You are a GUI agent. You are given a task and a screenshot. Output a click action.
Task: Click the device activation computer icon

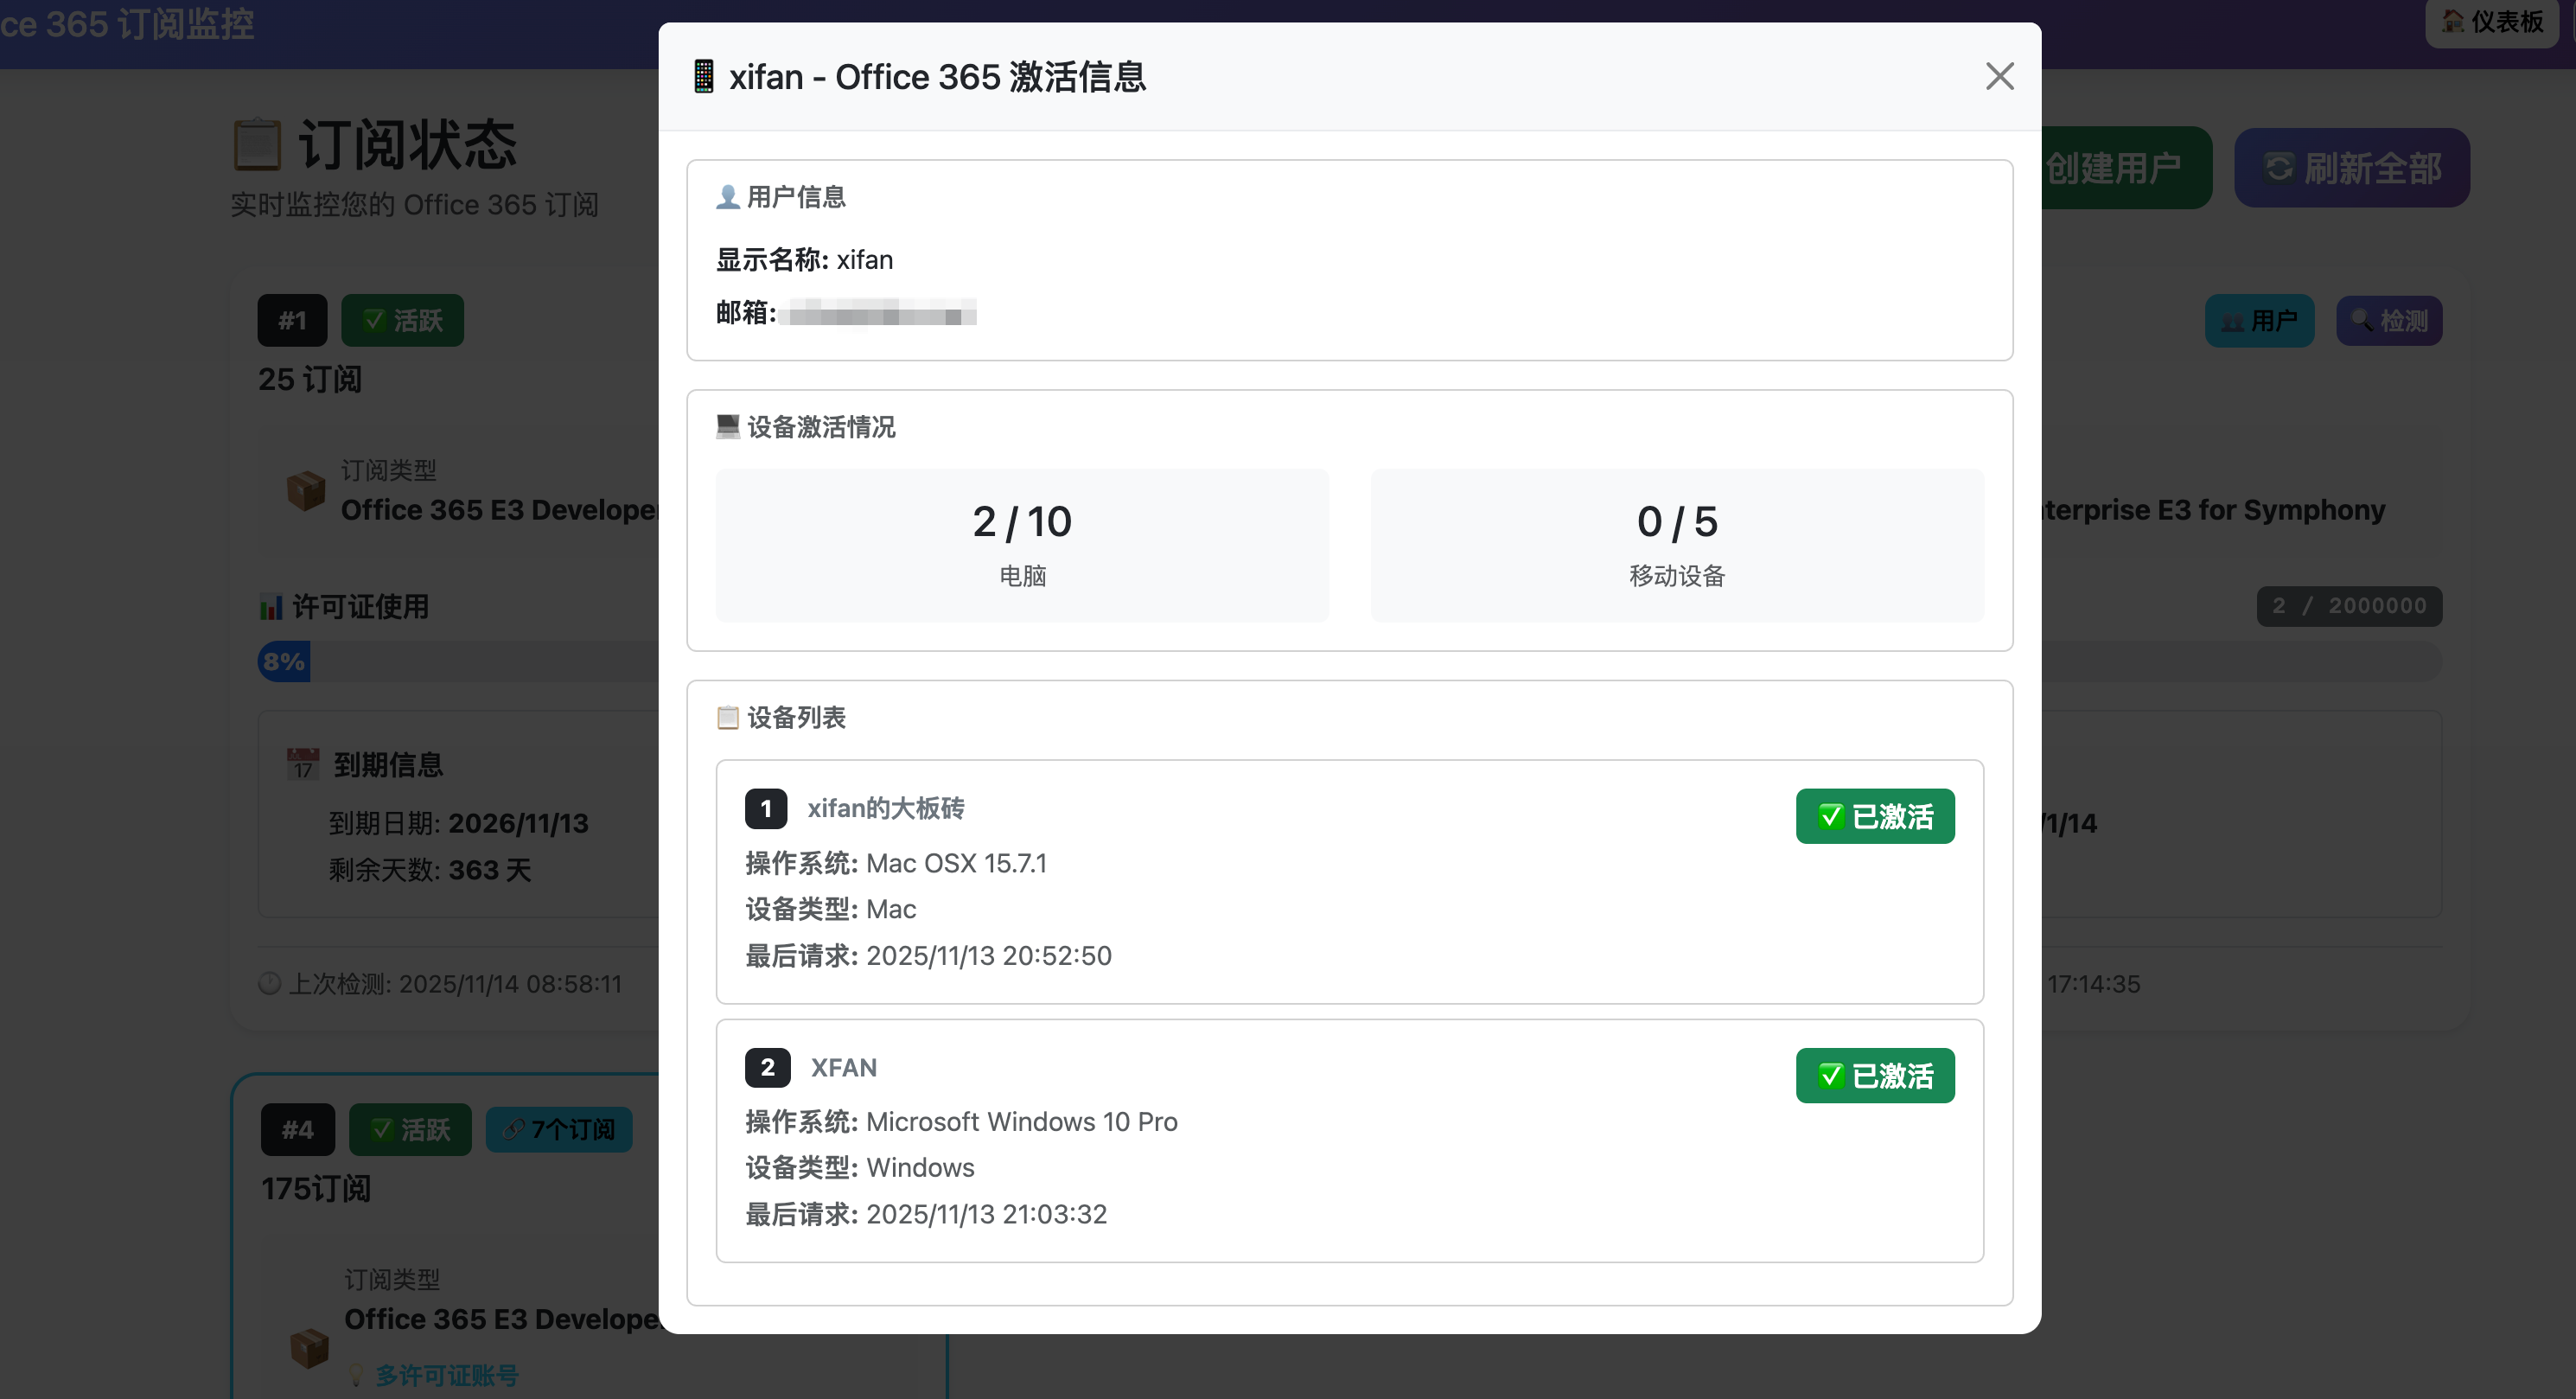[x=728, y=427]
